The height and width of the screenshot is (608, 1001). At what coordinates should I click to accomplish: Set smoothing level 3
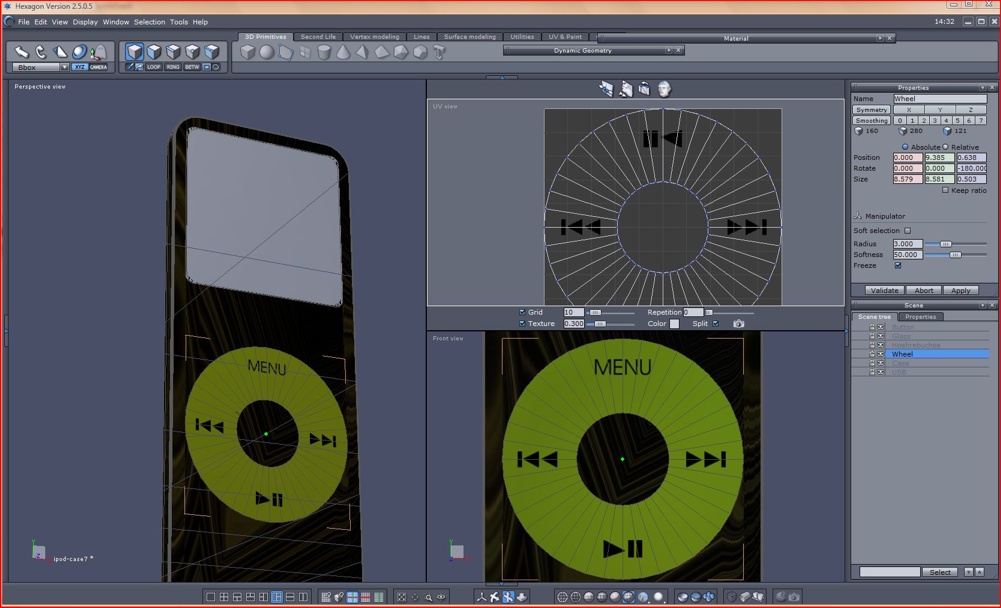point(935,121)
